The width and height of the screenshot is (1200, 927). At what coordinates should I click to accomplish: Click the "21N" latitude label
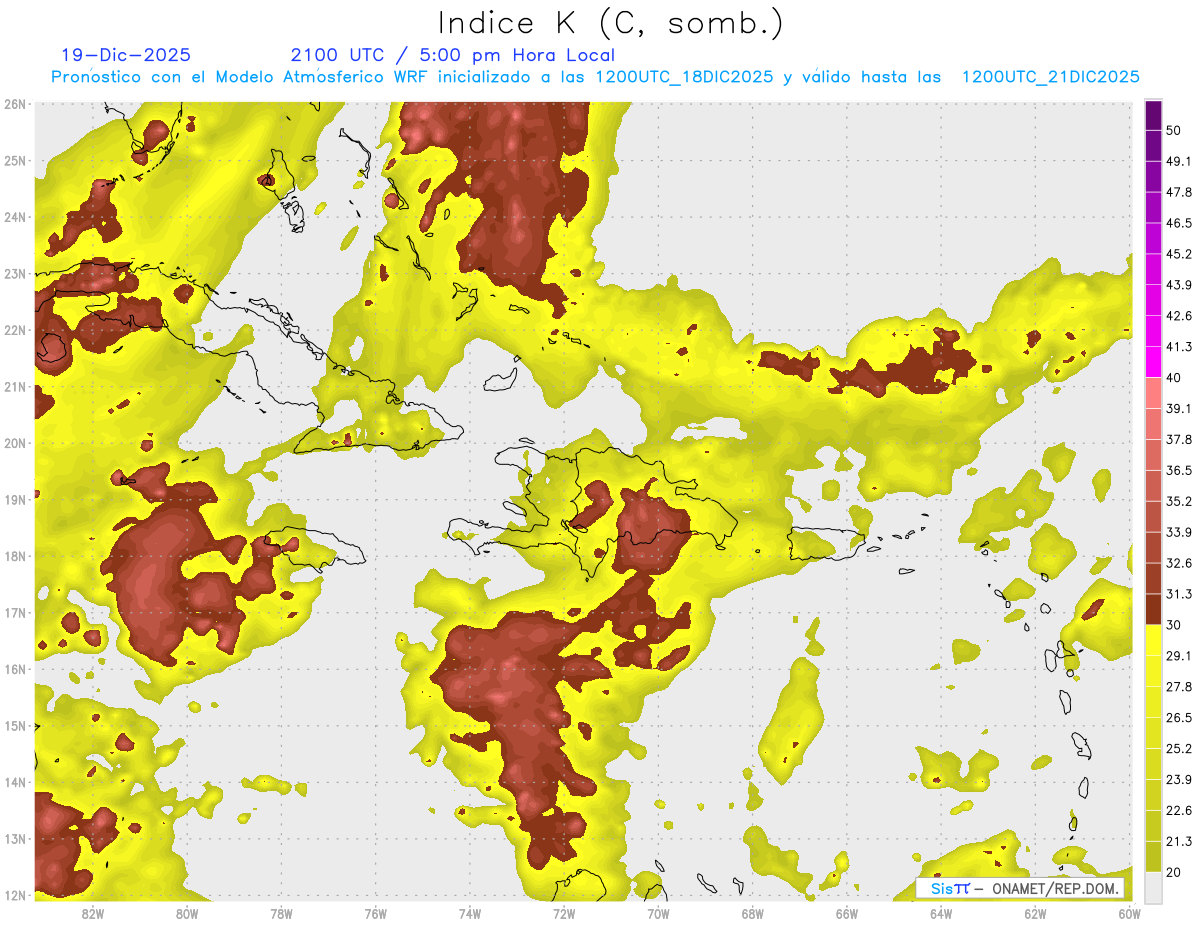point(14,387)
